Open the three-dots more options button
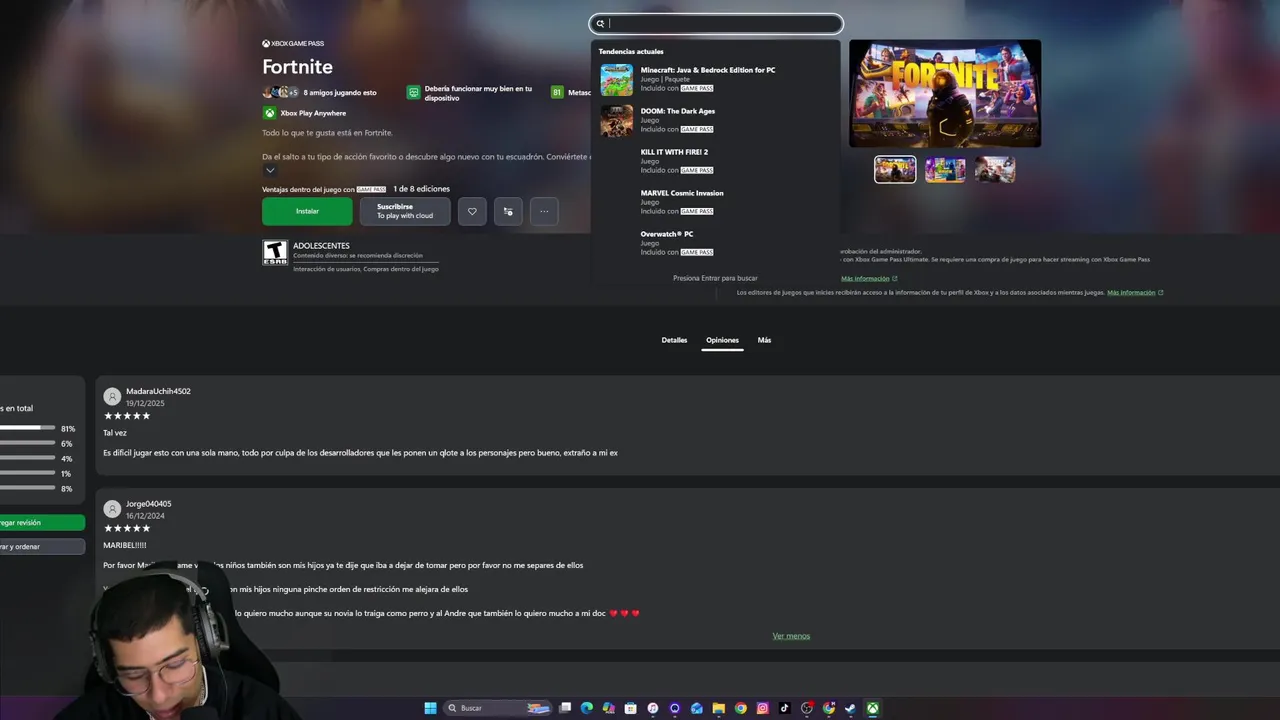 [x=544, y=211]
